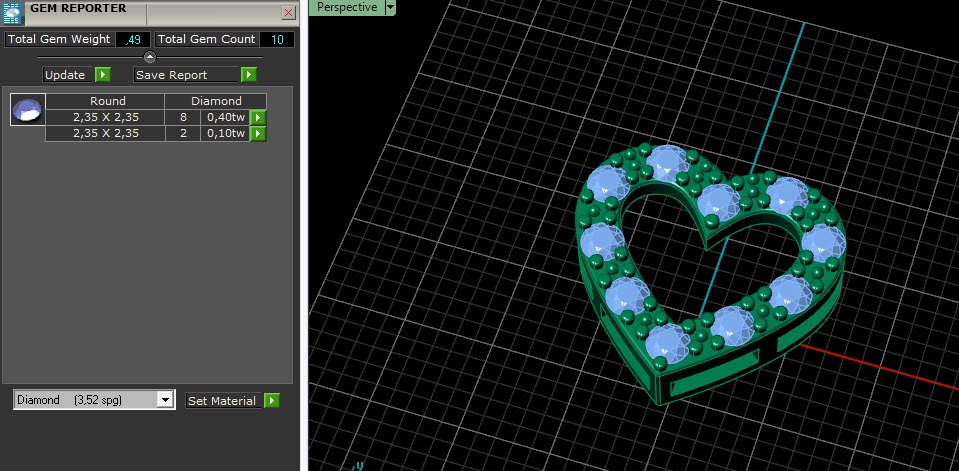Click the Total Gem Count label
Viewport: 959px width, 471px height.
click(207, 40)
